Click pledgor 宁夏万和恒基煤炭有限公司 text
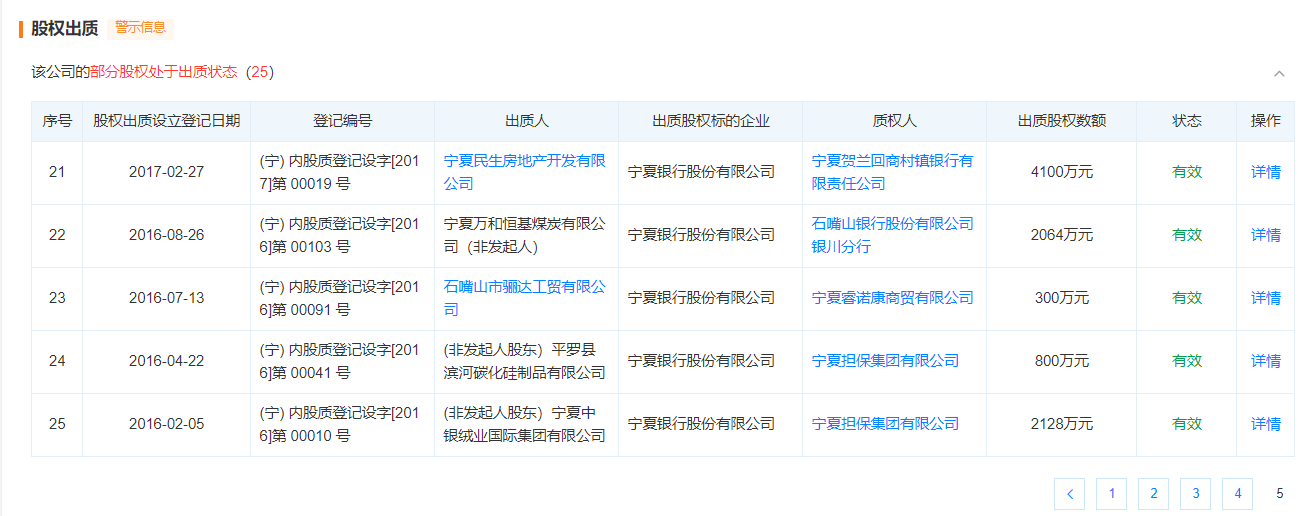This screenshot has height=516, width=1311. coord(525,235)
